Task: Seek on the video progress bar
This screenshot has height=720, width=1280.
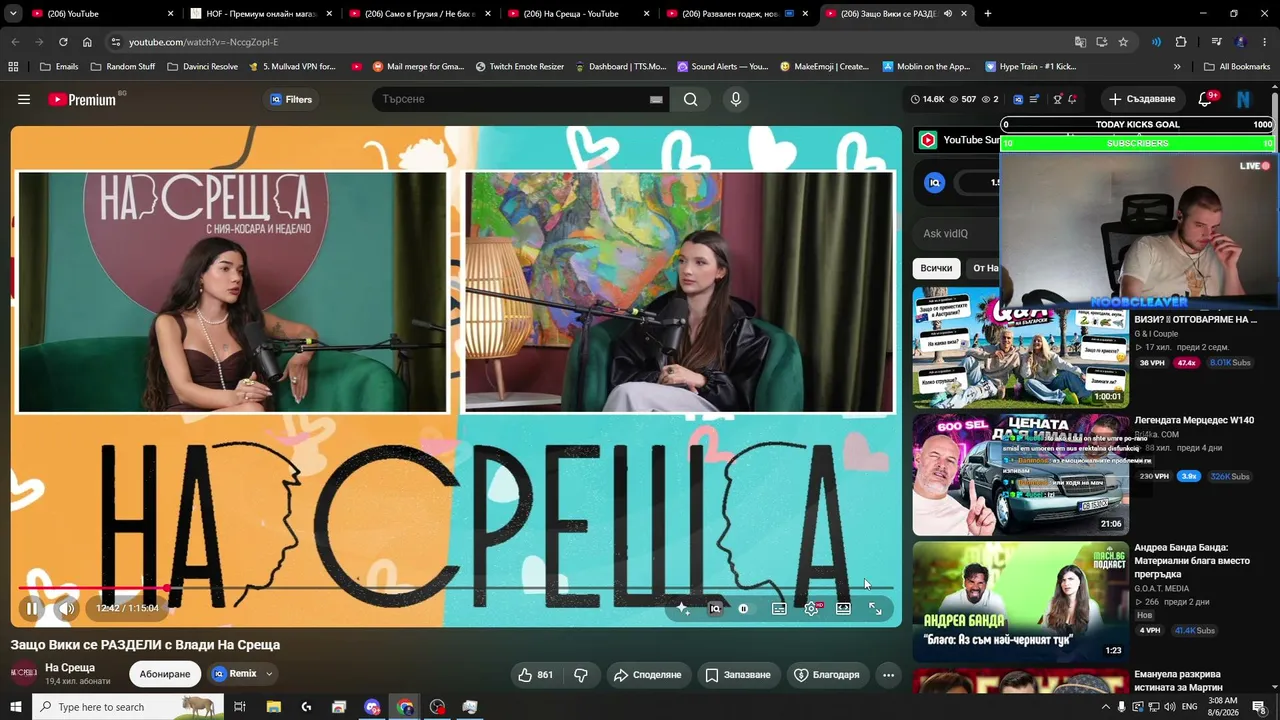Action: (x=456, y=588)
